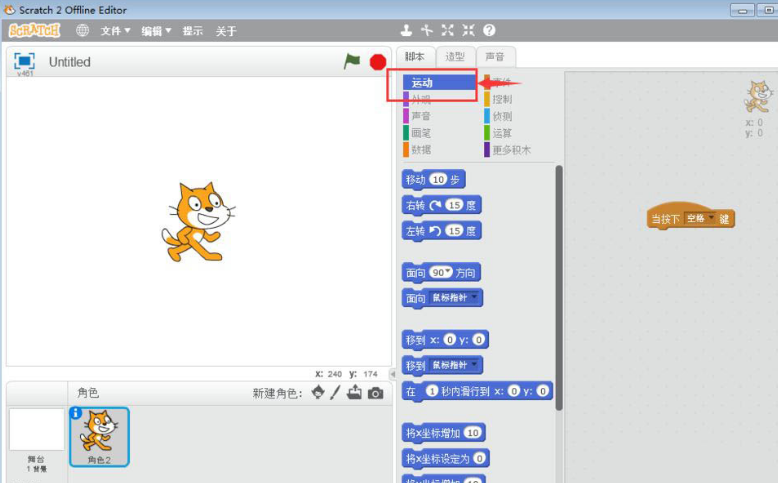Select the duplicate stamp tool
The width and height of the screenshot is (778, 483).
(x=406, y=30)
